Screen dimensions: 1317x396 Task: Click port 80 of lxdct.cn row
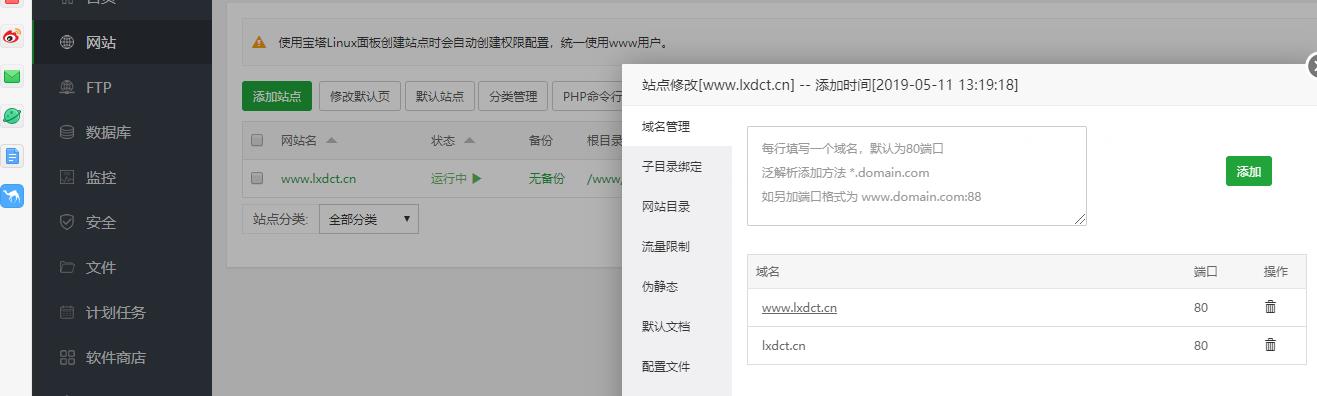[1200, 346]
